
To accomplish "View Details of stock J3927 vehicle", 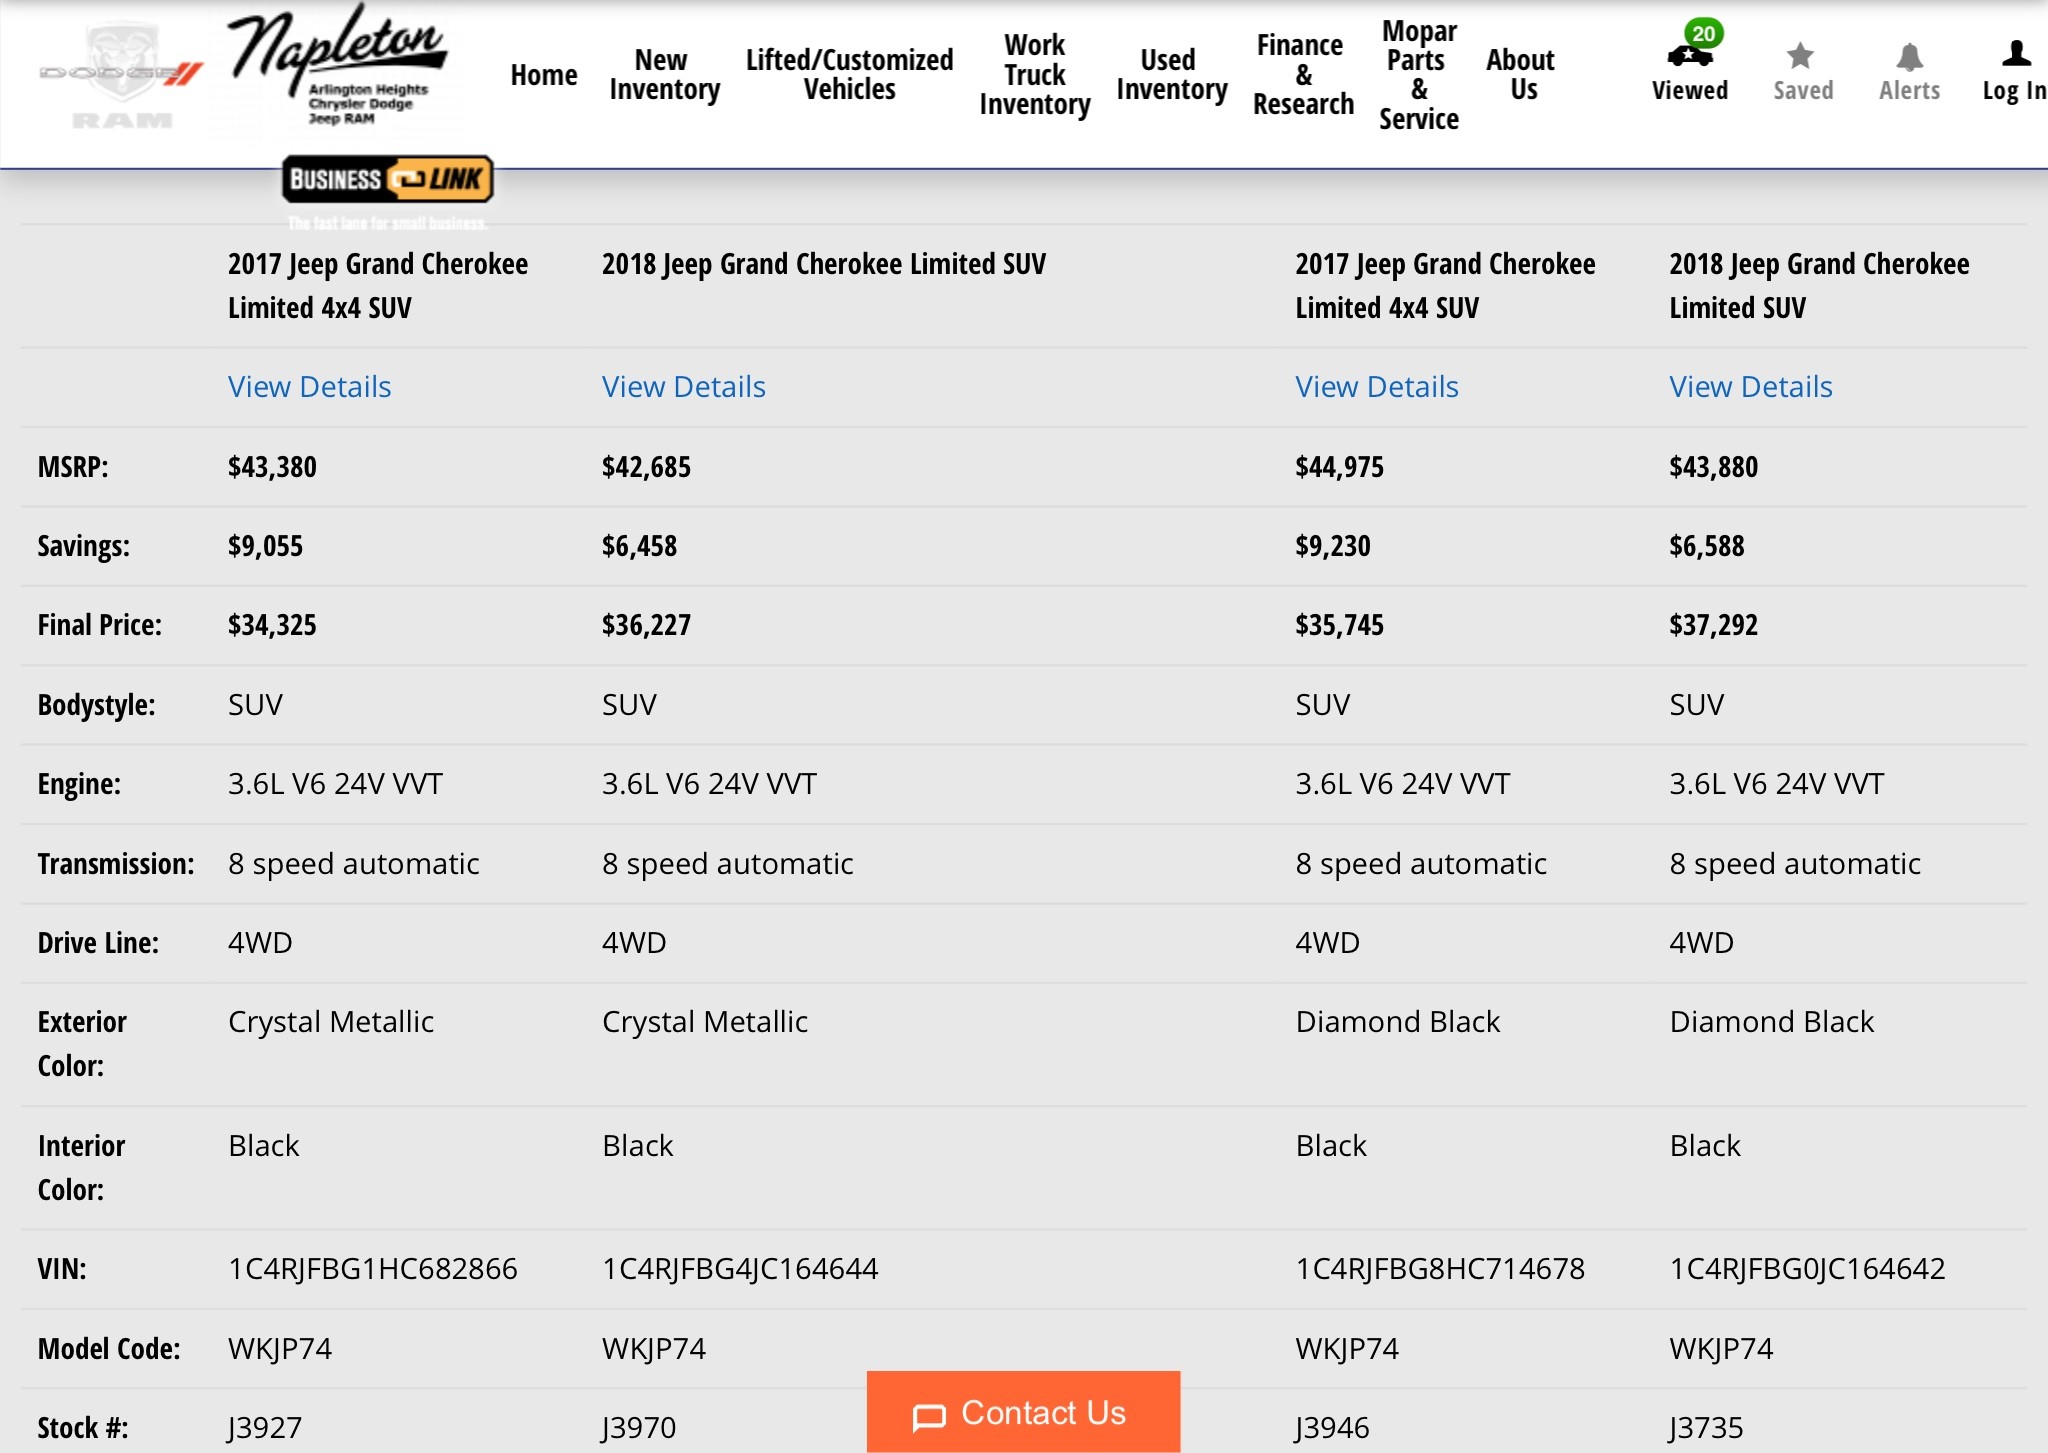I will (x=309, y=387).
